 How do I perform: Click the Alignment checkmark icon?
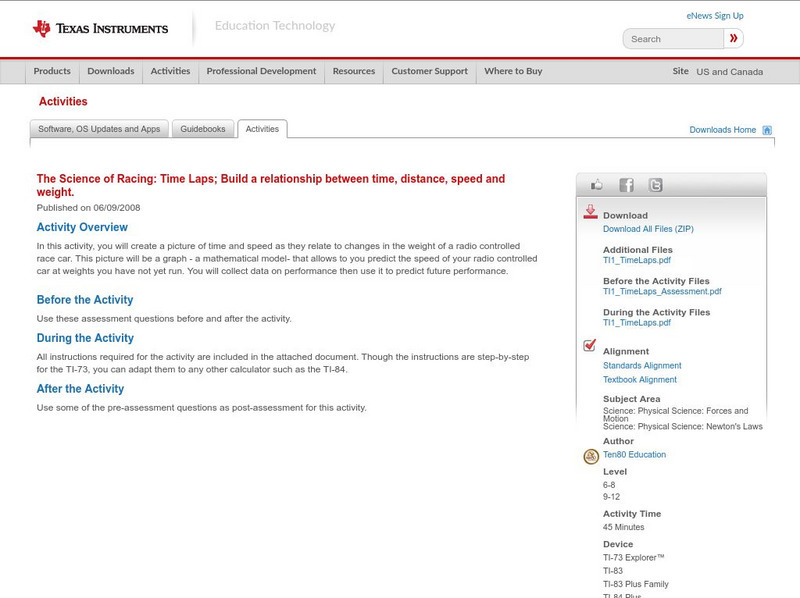tap(590, 345)
